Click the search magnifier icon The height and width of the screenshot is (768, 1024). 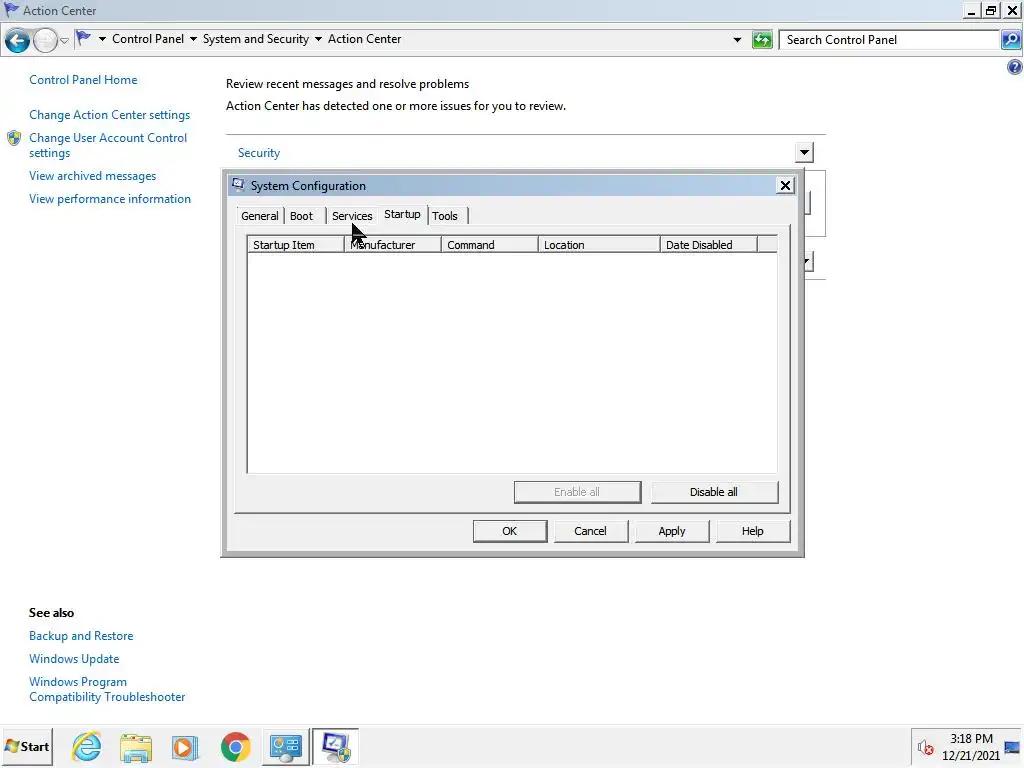1011,40
